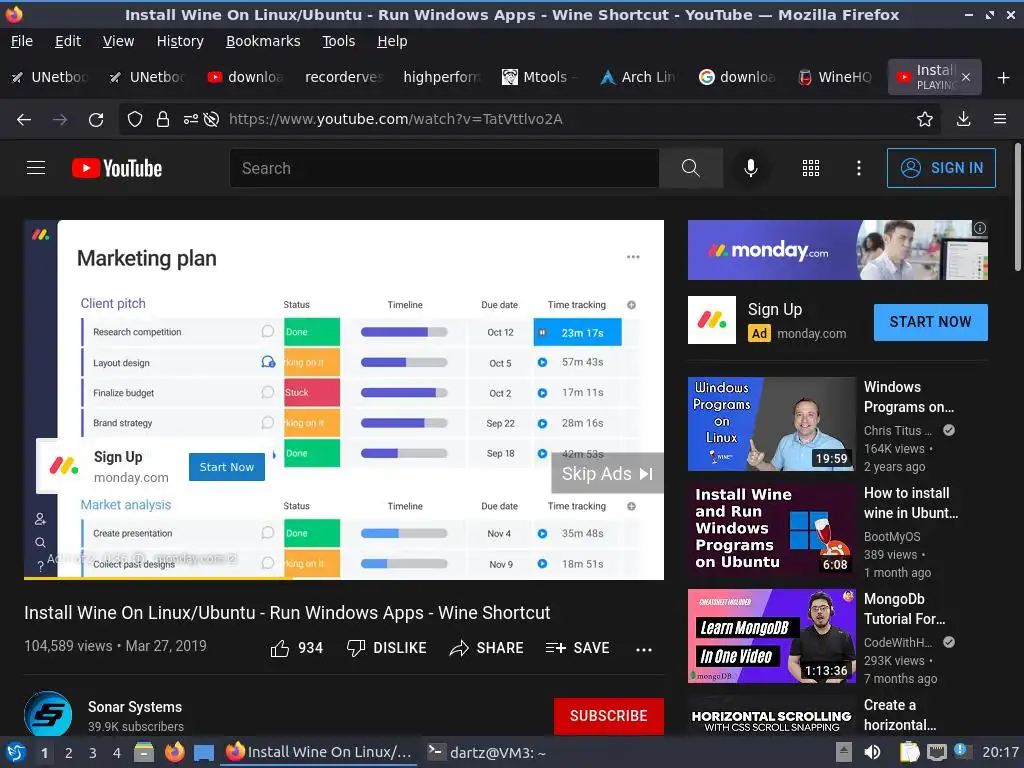This screenshot has width=1024, height=768.
Task: Reload the page in Firefox
Action: pos(96,120)
